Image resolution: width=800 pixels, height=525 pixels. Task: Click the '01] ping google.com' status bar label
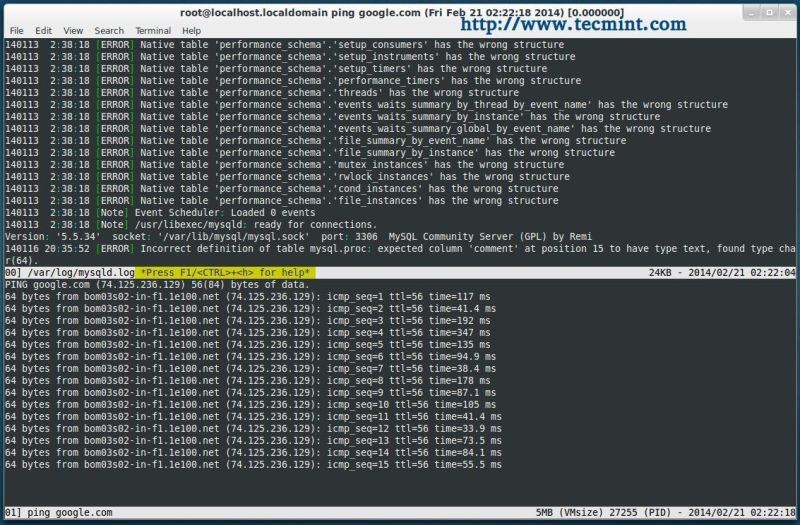click(59, 512)
